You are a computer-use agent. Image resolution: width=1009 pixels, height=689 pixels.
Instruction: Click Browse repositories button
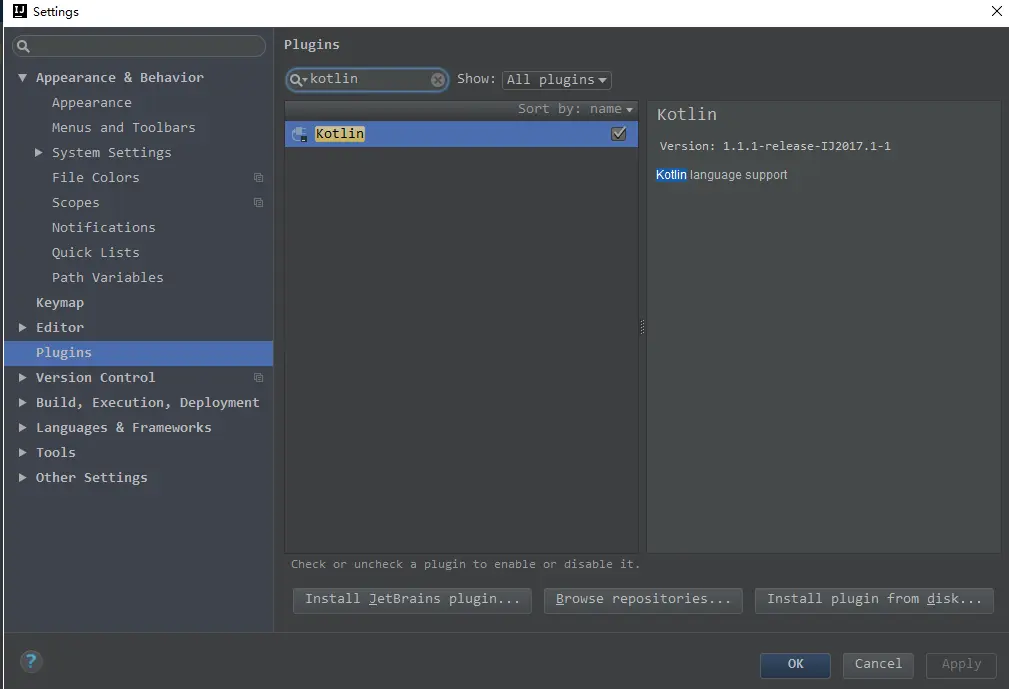(x=643, y=600)
